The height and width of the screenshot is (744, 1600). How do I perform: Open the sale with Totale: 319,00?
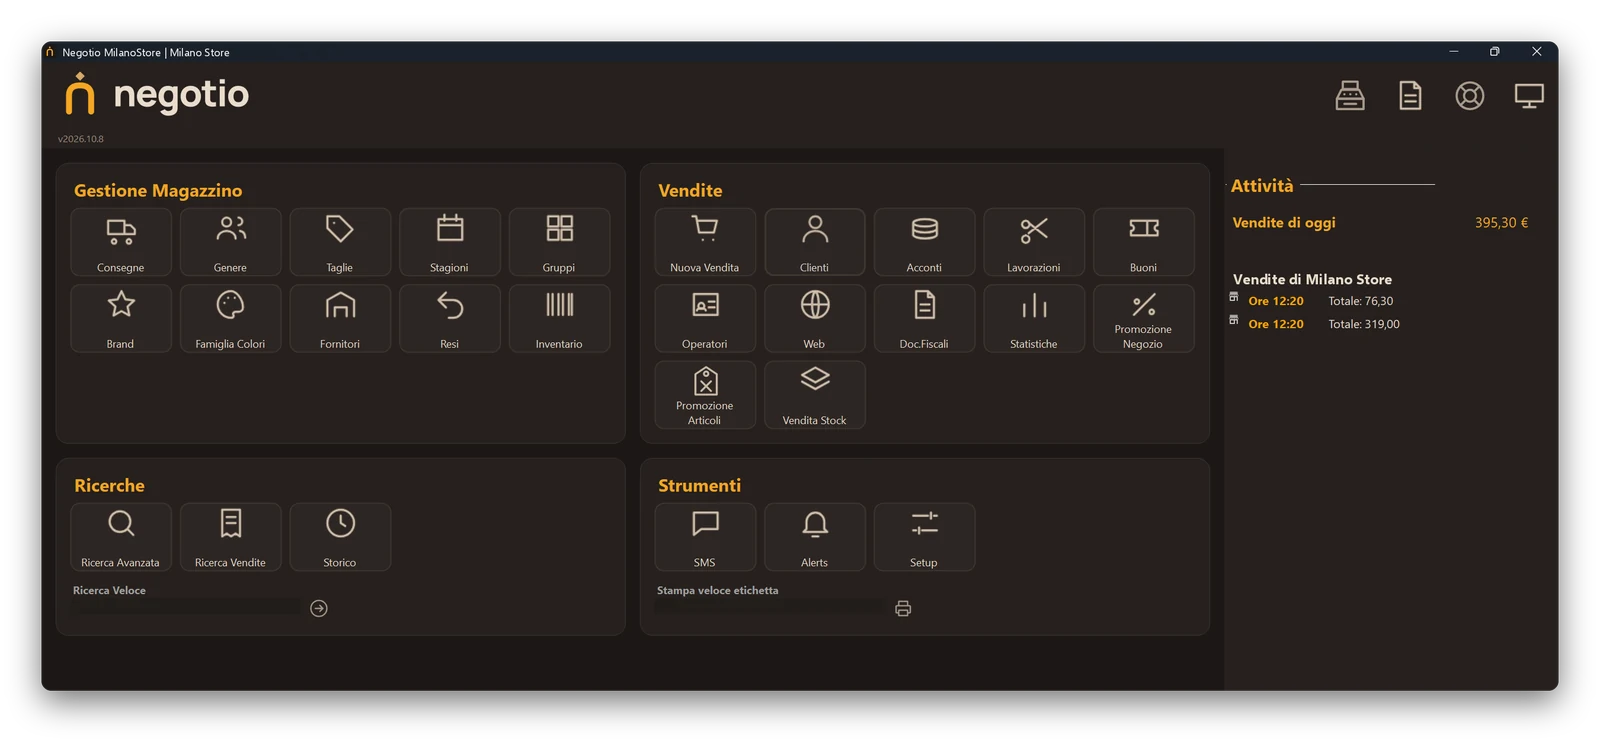pos(1315,324)
